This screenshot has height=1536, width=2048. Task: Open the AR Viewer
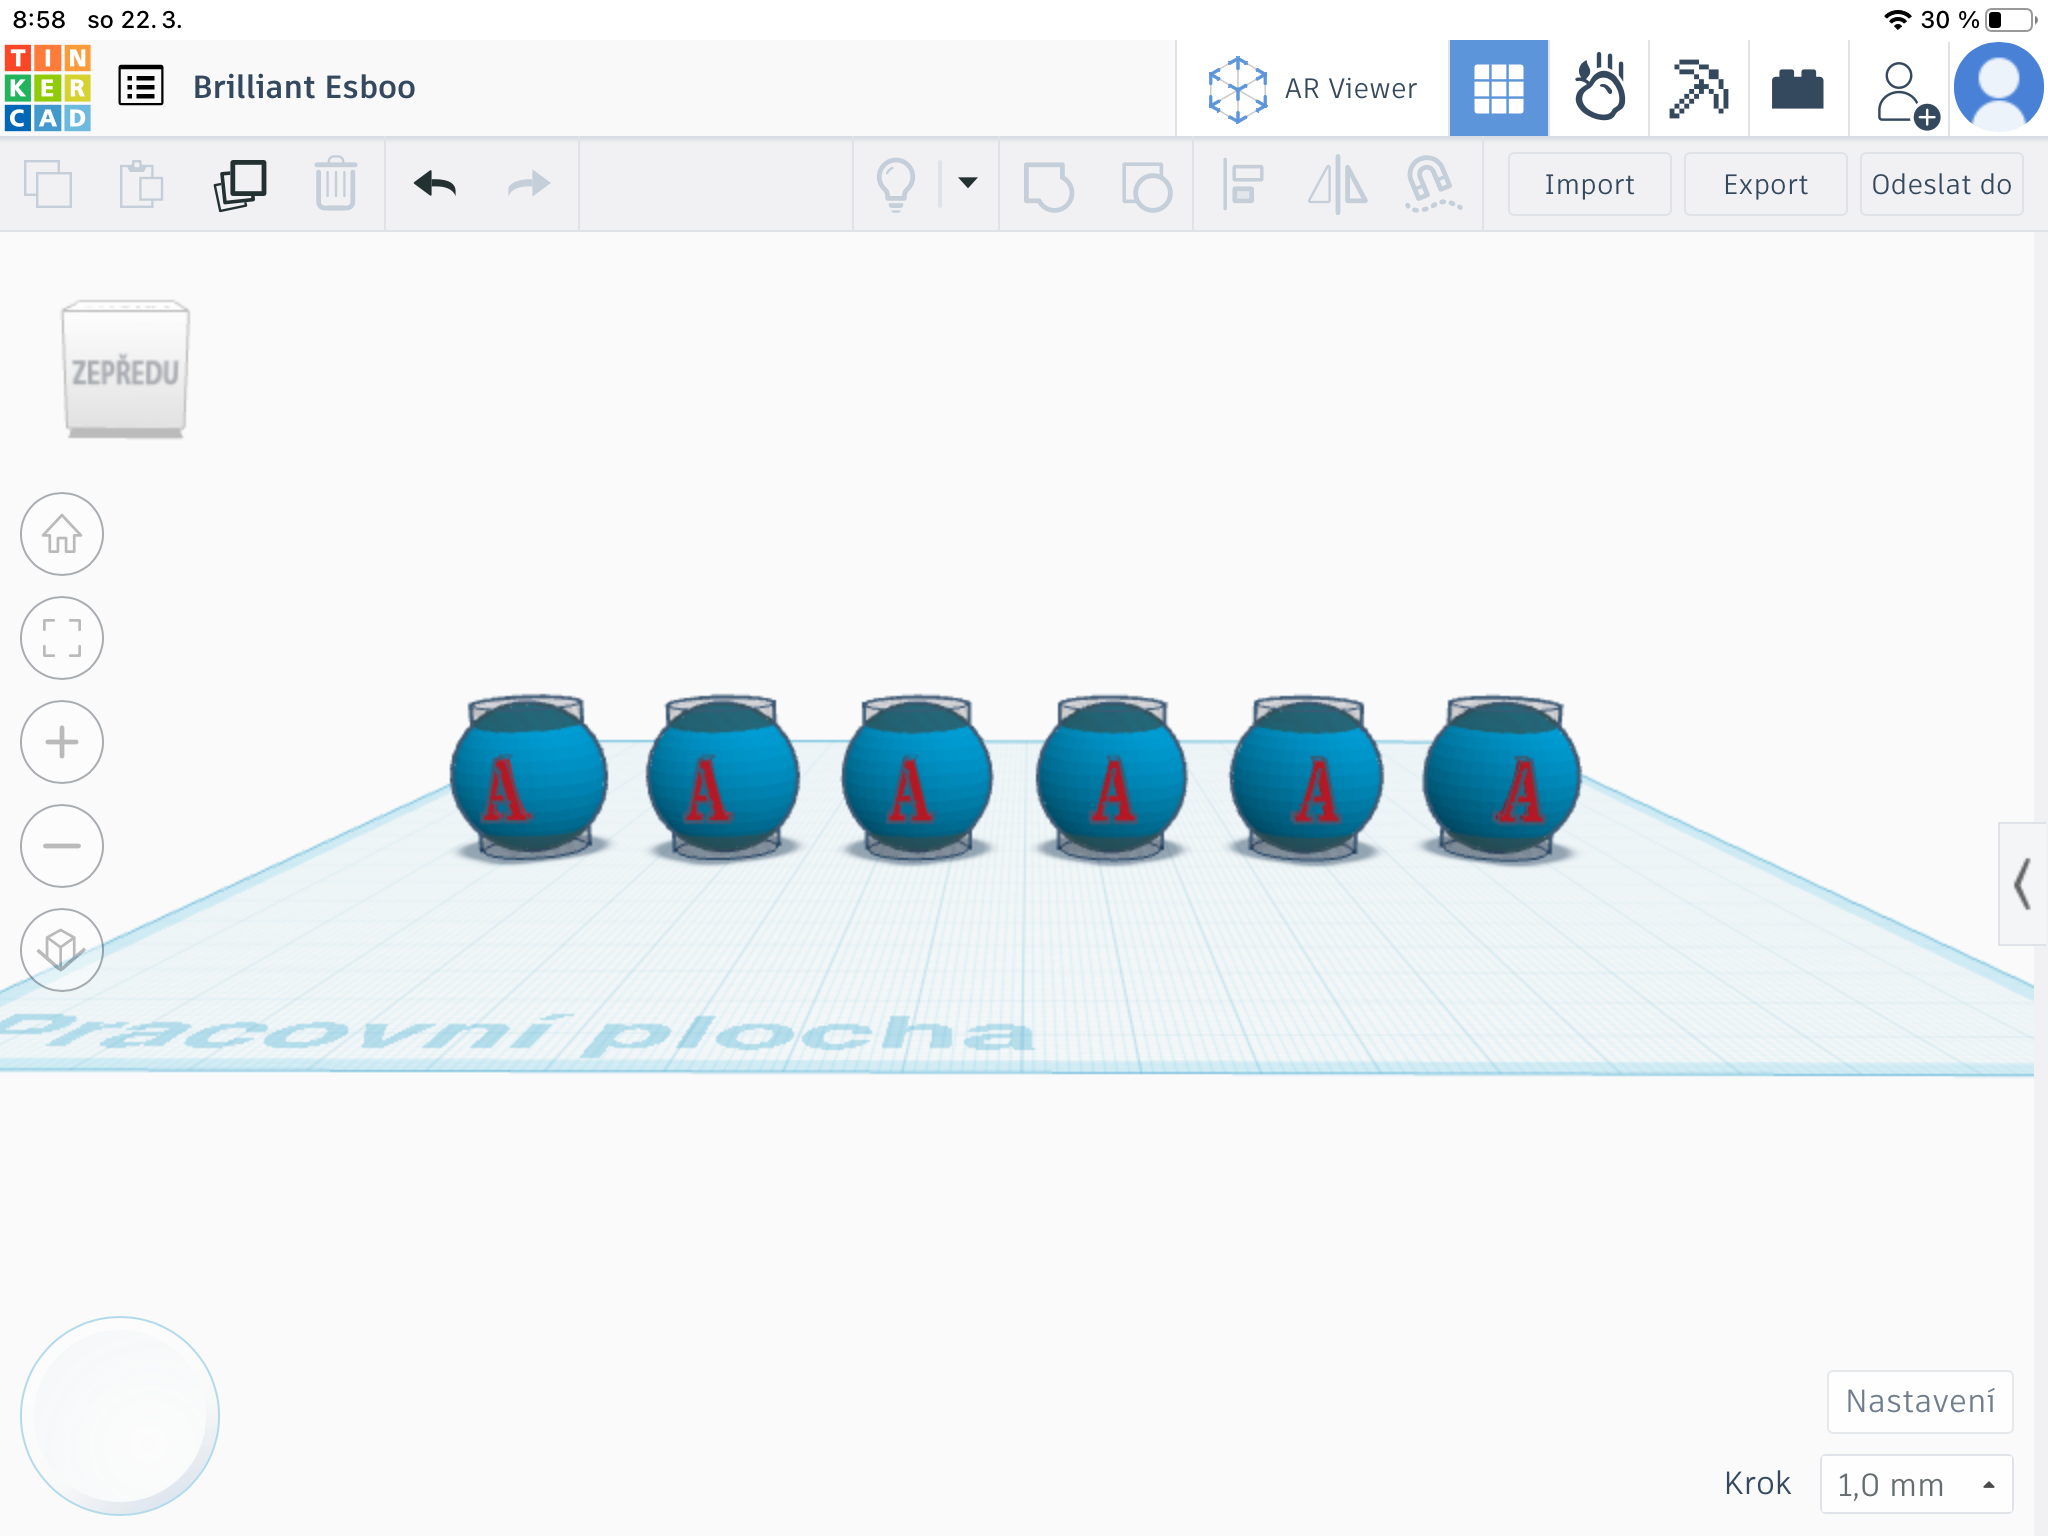click(1312, 88)
